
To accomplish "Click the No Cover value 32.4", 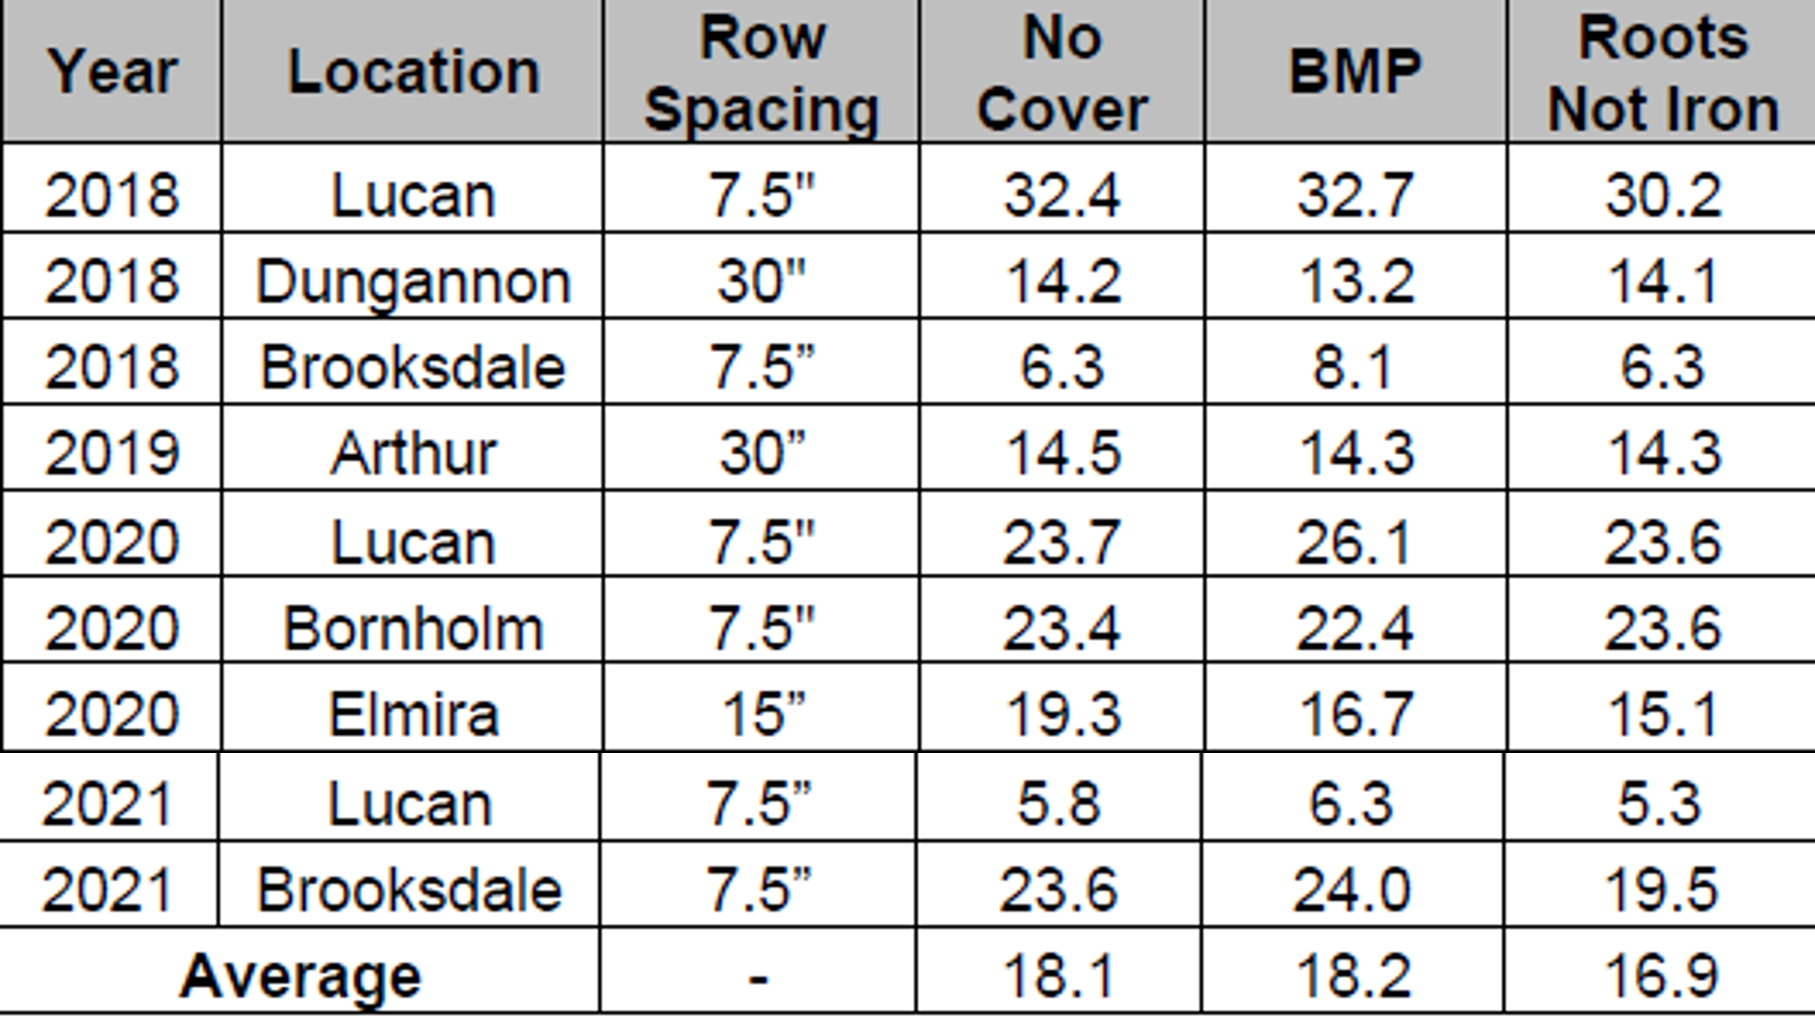I will pos(1062,194).
